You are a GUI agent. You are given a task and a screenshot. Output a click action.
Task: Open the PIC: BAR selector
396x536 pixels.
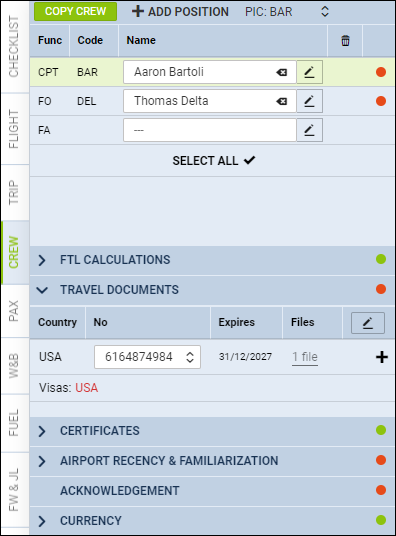coord(287,12)
